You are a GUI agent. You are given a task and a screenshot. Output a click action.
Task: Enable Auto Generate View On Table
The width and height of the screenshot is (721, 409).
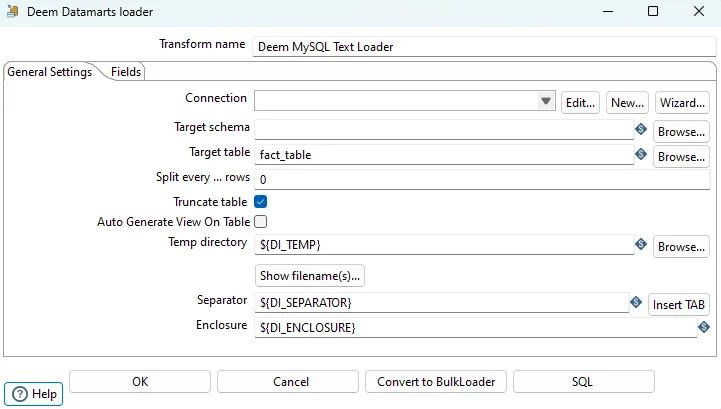coord(261,222)
